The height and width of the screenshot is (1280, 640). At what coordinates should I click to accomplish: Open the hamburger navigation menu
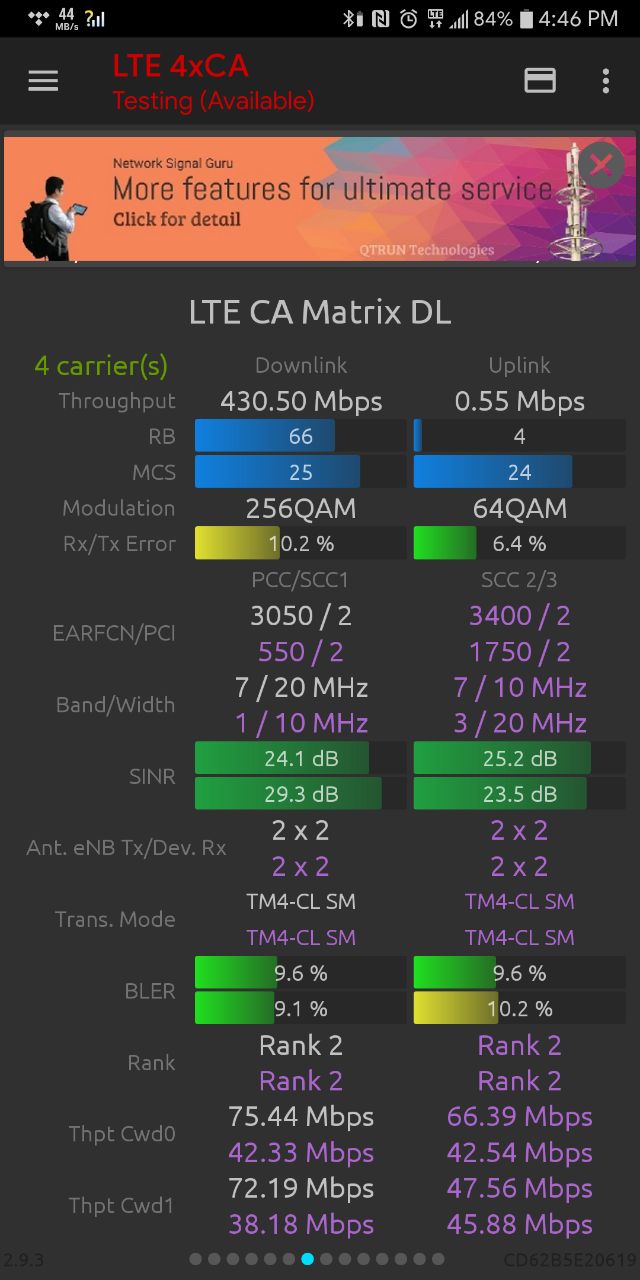(x=43, y=82)
